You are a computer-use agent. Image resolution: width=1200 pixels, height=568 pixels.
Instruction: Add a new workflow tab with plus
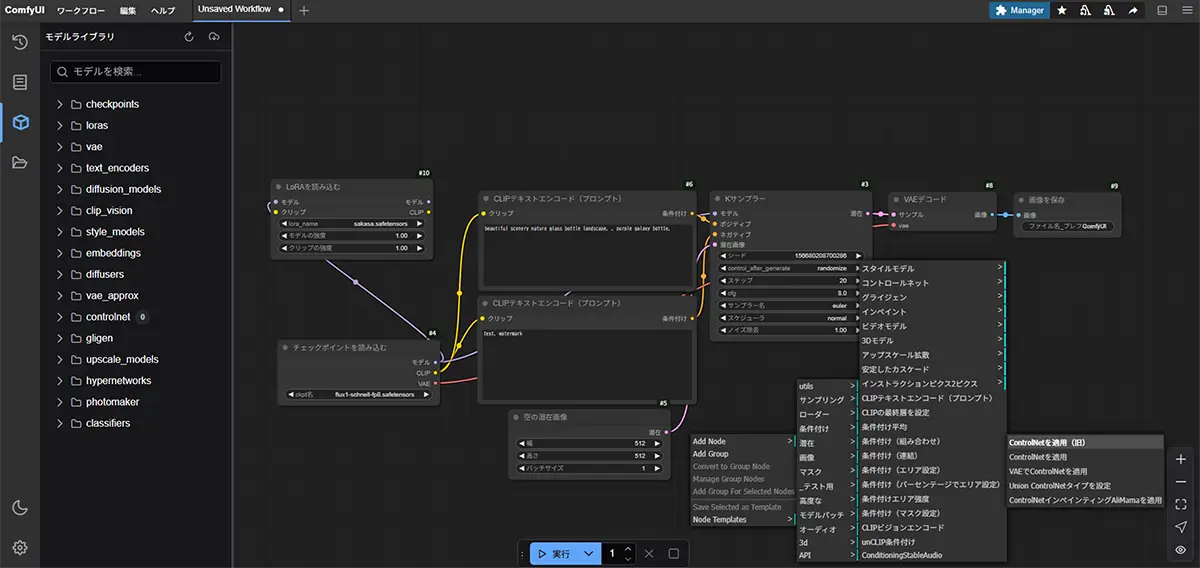(304, 10)
